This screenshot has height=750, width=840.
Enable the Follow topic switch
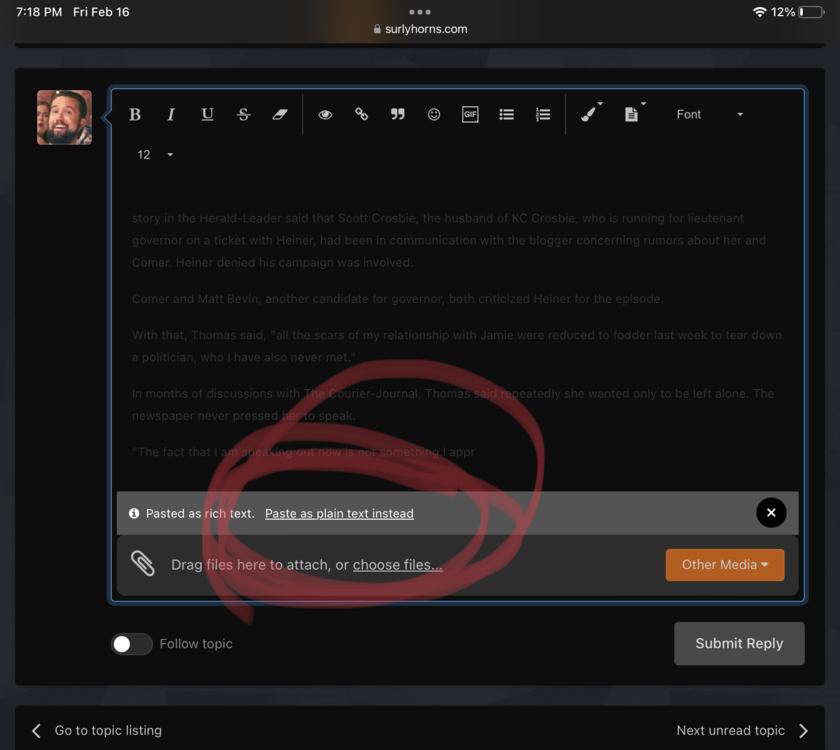point(131,644)
